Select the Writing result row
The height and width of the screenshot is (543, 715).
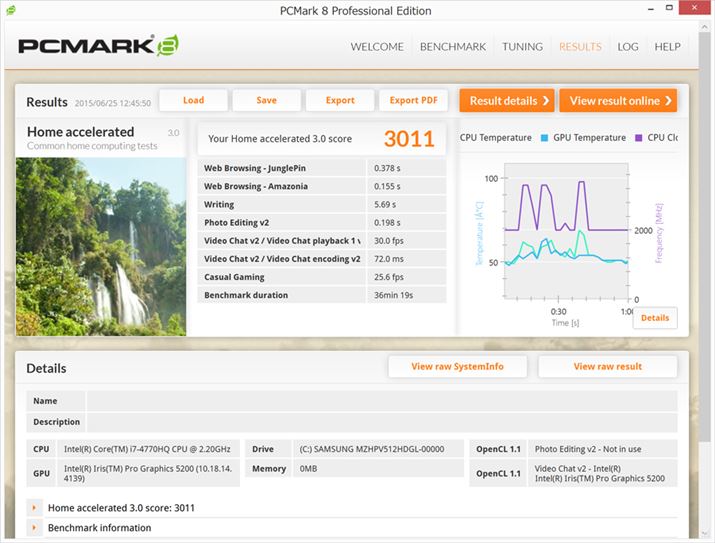point(322,204)
